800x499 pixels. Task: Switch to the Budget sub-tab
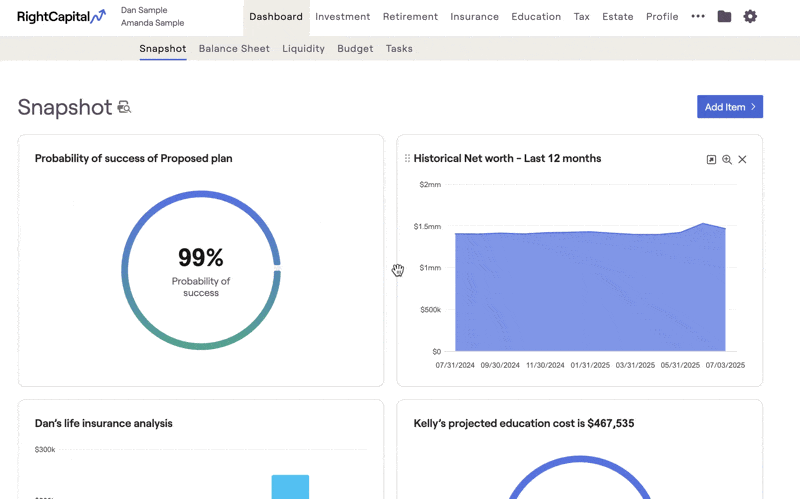point(355,48)
